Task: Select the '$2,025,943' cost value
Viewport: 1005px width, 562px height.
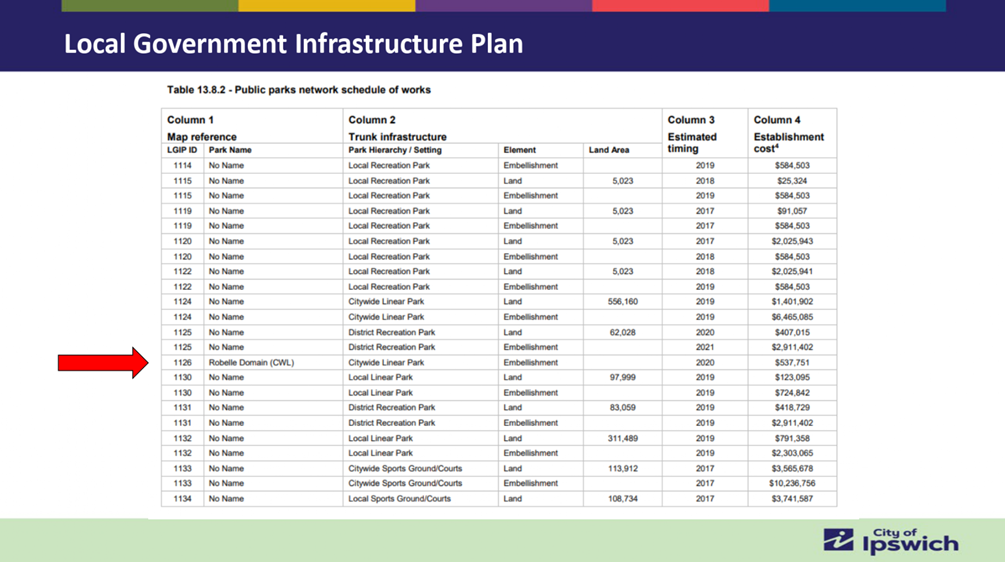Action: coord(792,241)
